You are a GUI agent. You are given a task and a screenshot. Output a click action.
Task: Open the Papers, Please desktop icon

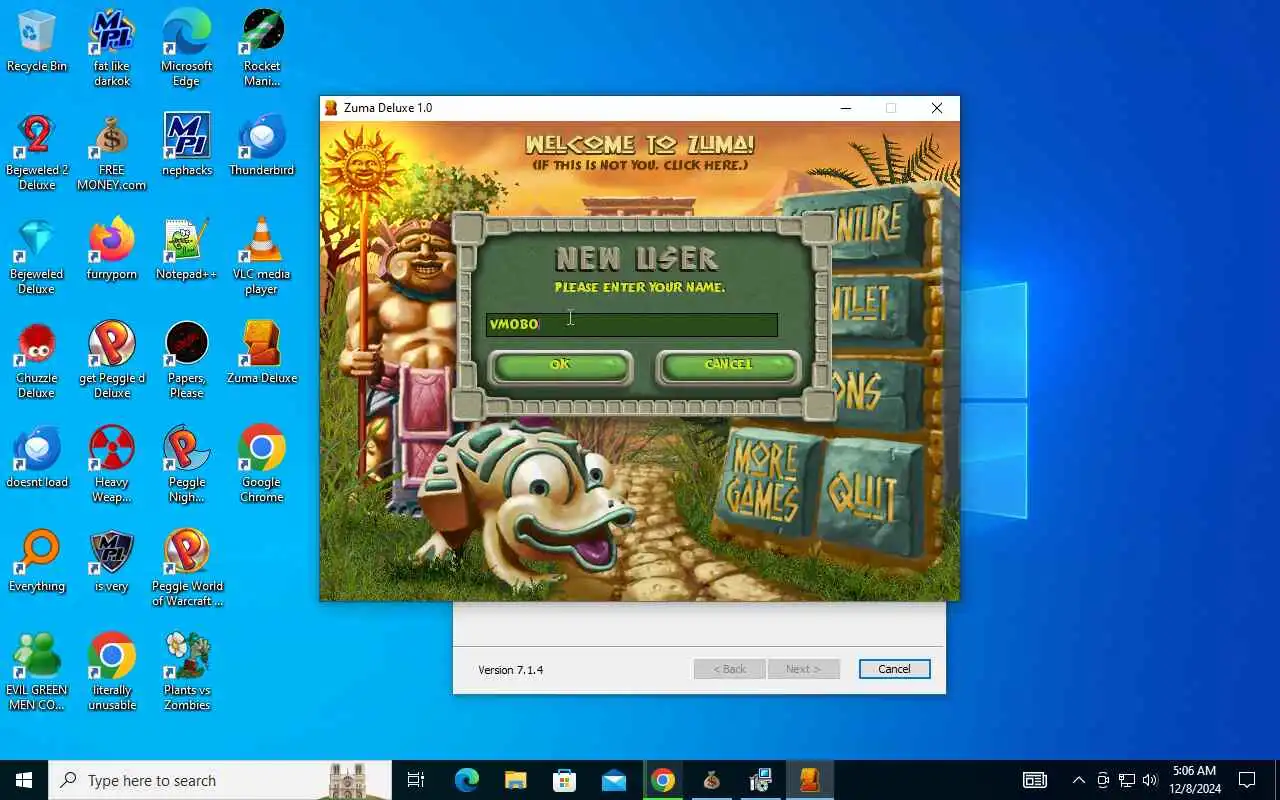coord(187,360)
